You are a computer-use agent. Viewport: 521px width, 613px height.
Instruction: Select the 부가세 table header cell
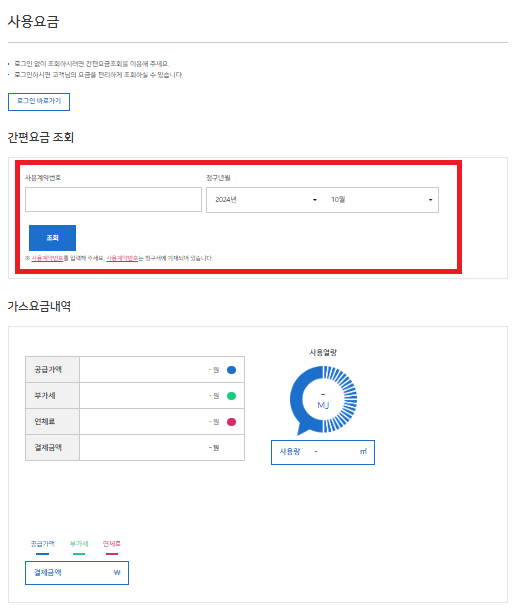point(52,396)
